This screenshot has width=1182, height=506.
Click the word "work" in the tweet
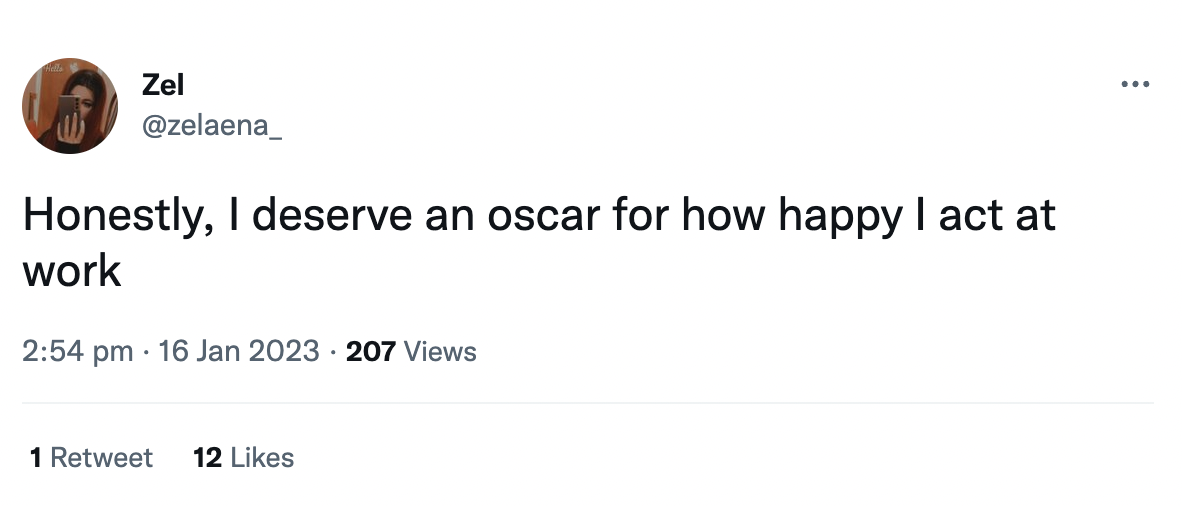coord(71,270)
